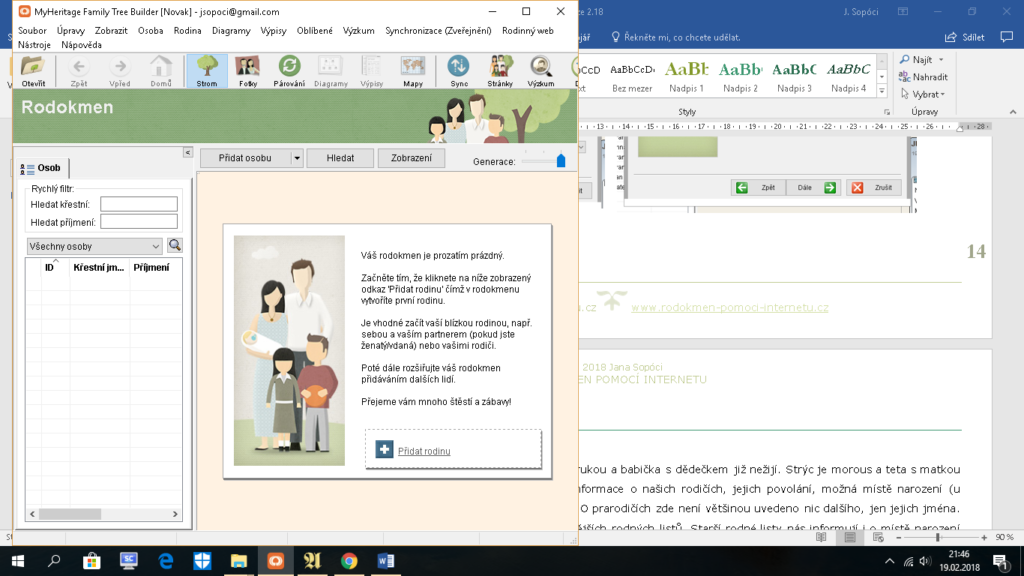Go to Domů (home) in the toolbar
Screen dimensions: 1024x576
click(x=161, y=71)
